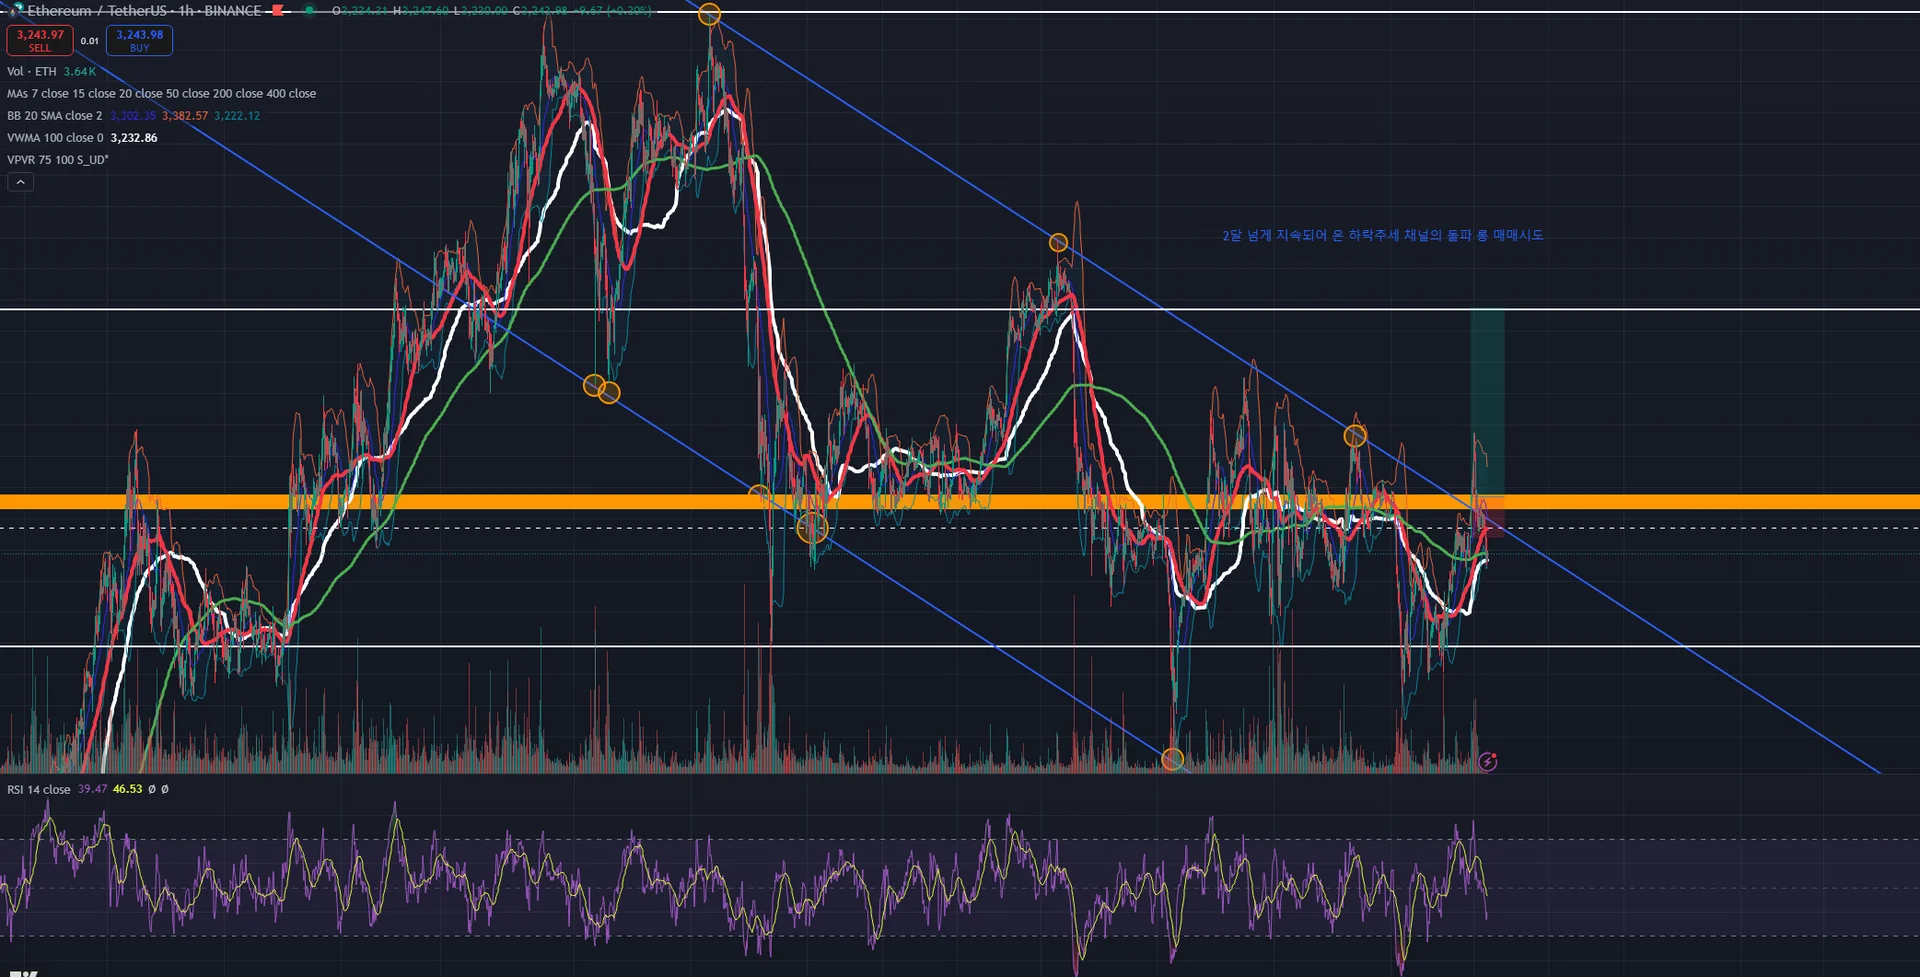
Task: Select the VWMA 100 close 0 indicator
Action: 55,138
